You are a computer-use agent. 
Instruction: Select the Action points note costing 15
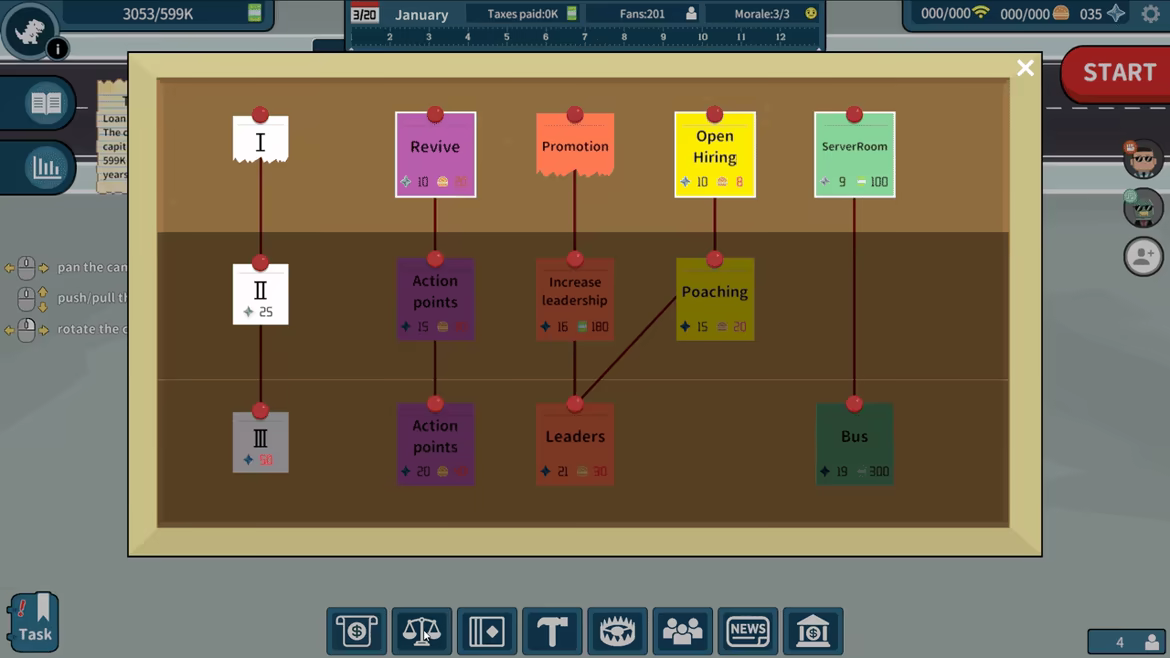pyautogui.click(x=436, y=299)
